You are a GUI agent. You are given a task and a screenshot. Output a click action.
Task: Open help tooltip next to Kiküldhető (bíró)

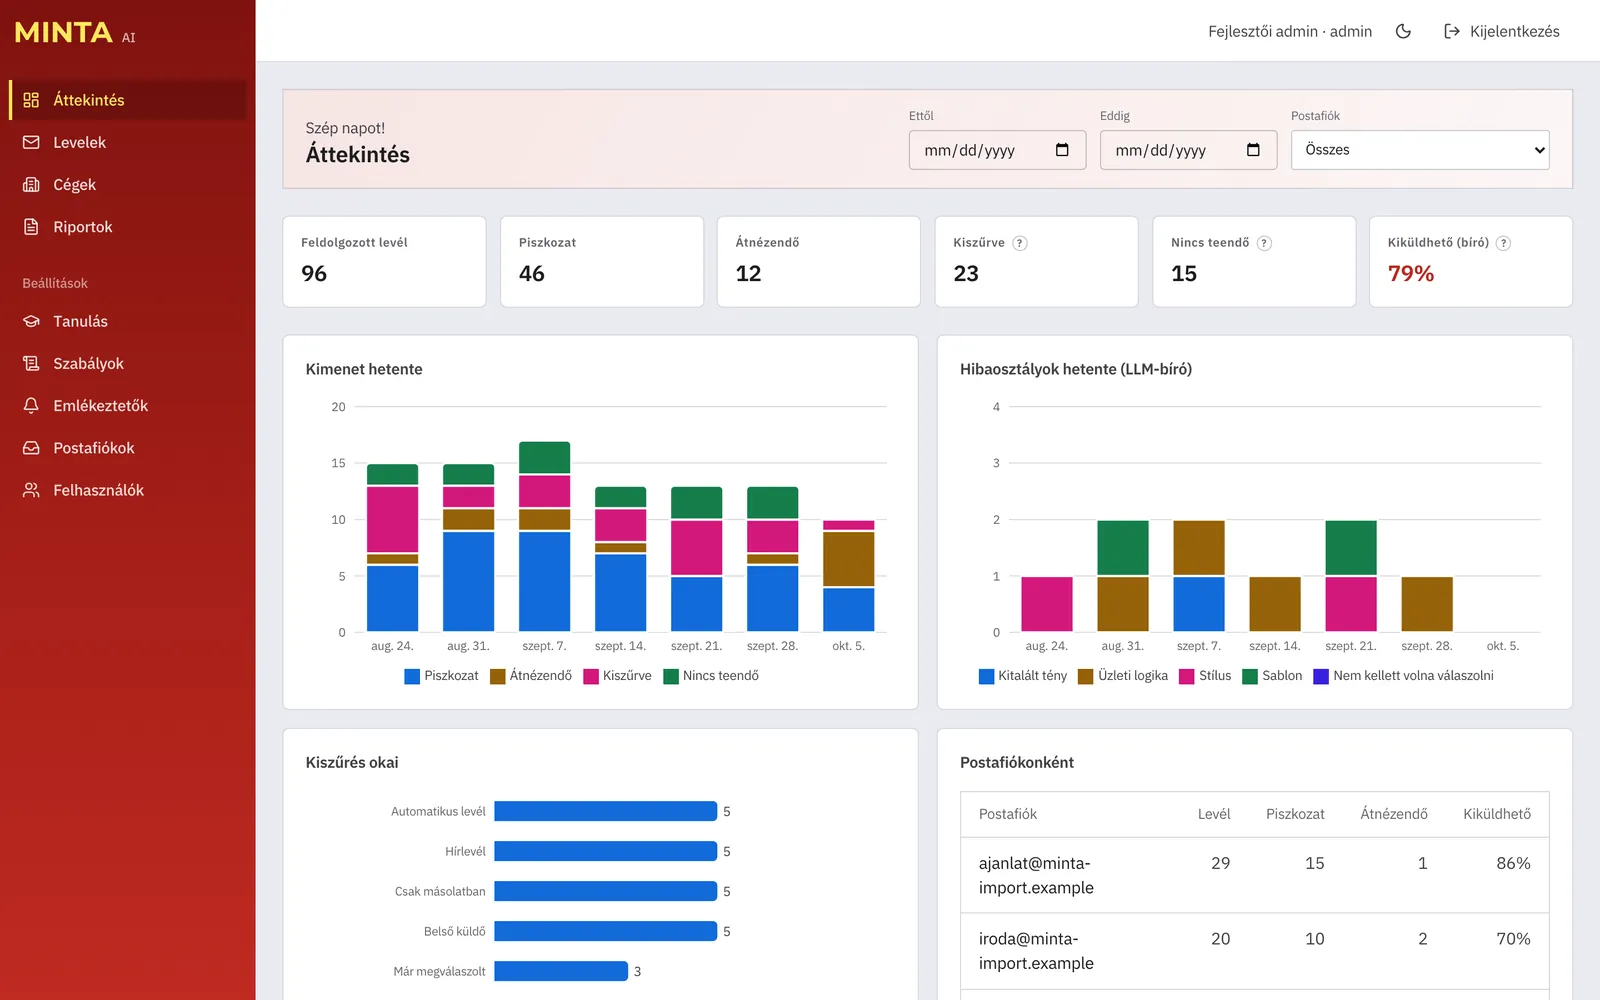(1503, 243)
